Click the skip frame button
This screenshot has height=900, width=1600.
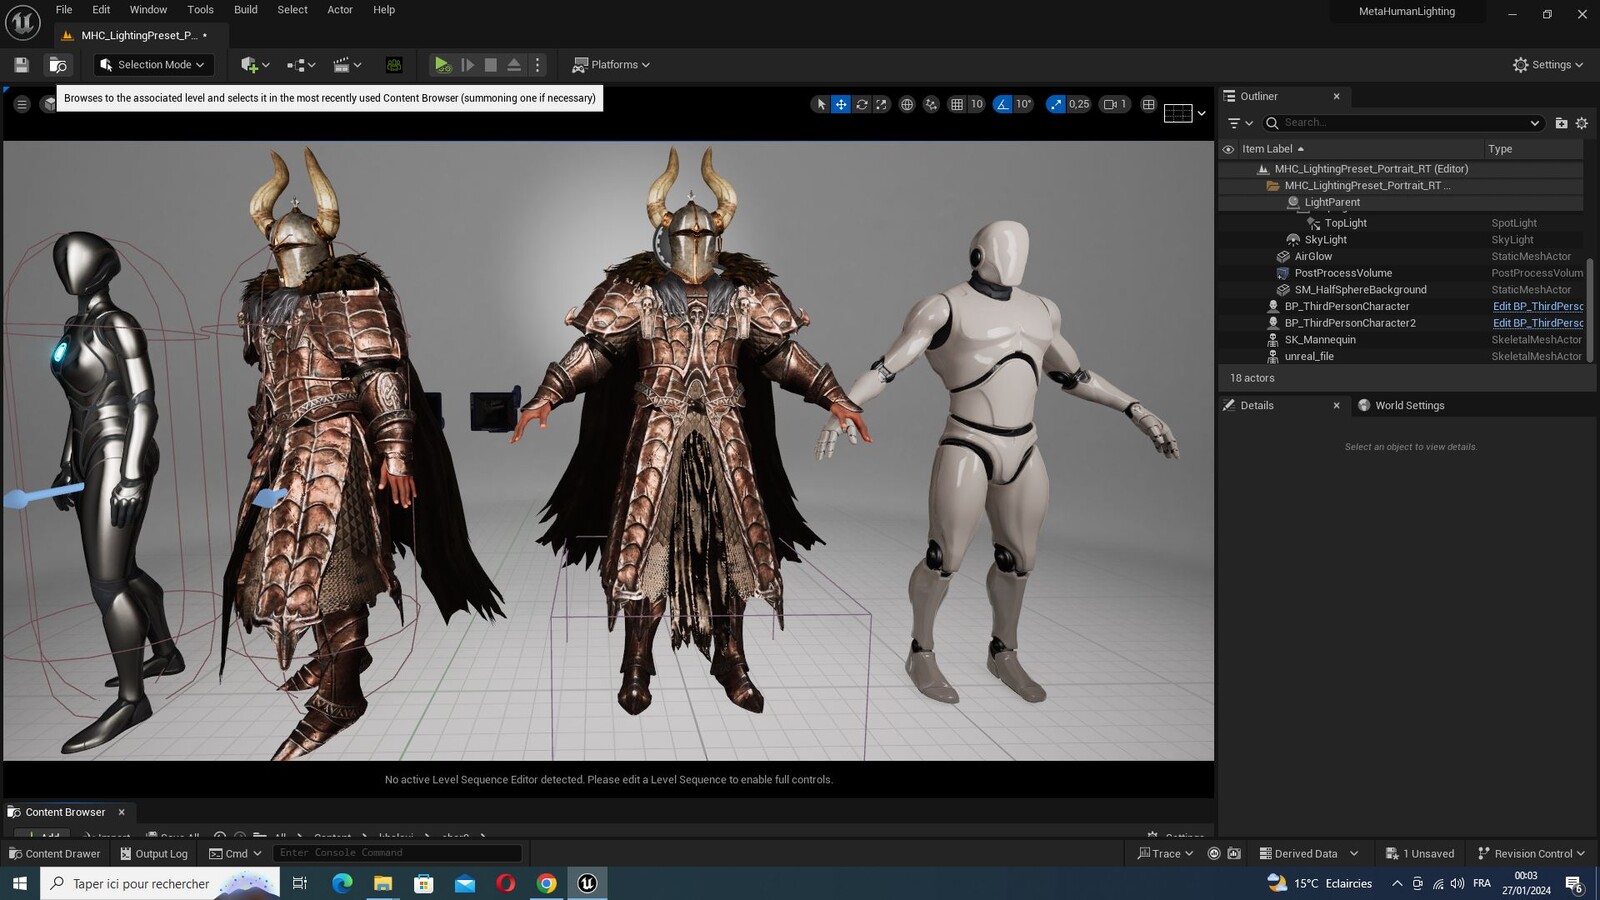(x=467, y=65)
